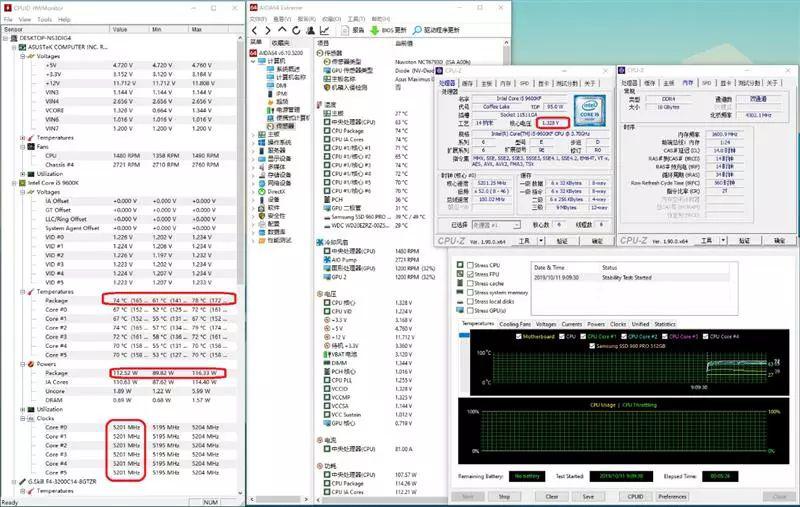Open Preferences in stability test
The height and width of the screenshot is (507, 800).
[x=672, y=496]
